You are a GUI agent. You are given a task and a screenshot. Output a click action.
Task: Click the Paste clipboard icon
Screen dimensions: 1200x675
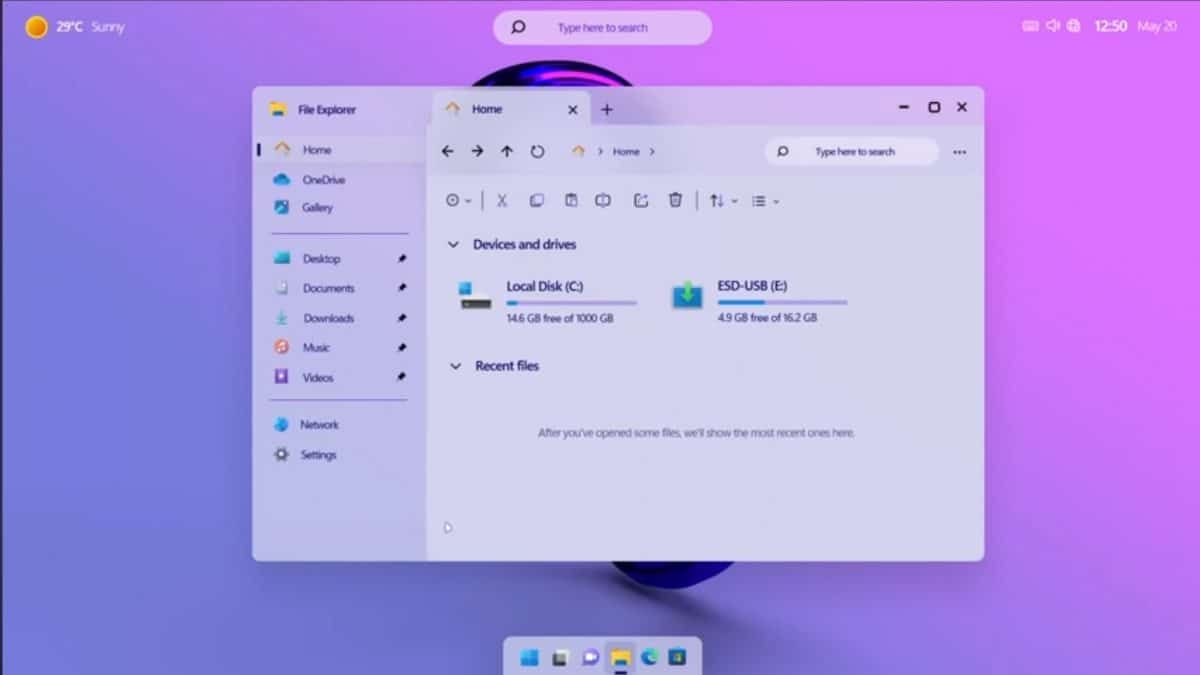[x=570, y=201]
